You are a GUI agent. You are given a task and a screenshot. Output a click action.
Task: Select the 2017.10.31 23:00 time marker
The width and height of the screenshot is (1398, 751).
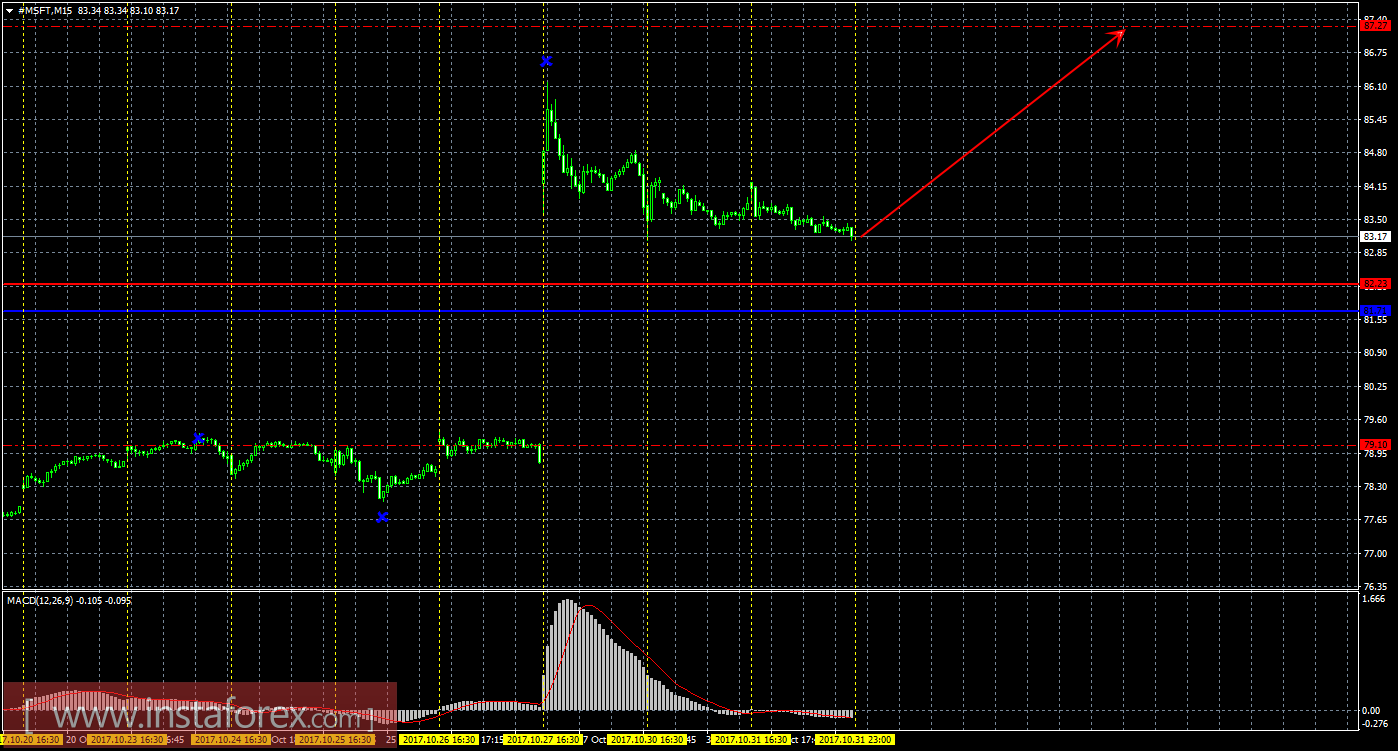(x=855, y=740)
